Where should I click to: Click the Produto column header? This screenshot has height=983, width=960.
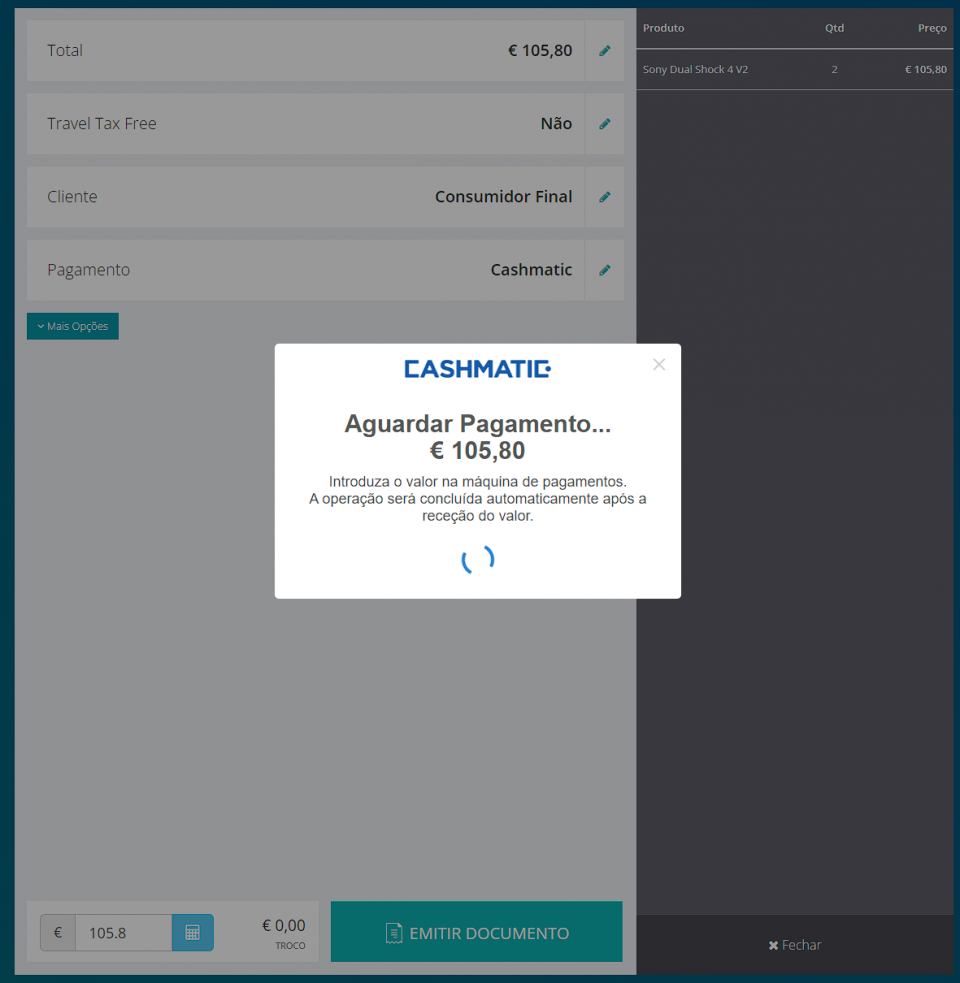663,28
